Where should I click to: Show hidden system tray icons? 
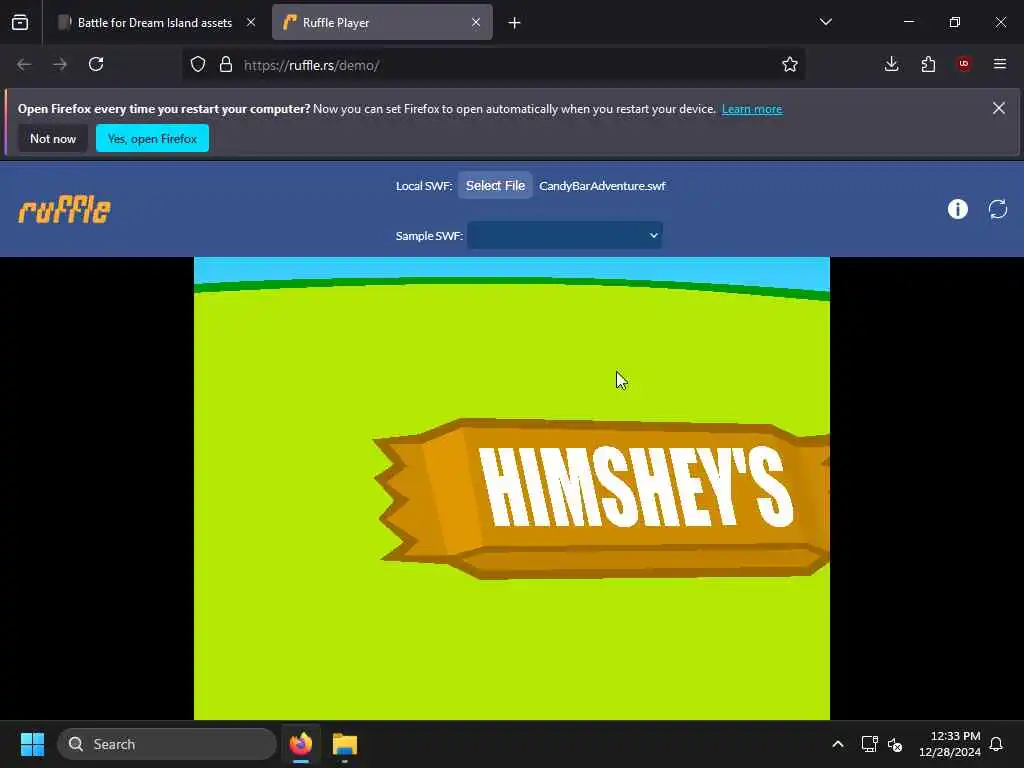pyautogui.click(x=838, y=744)
